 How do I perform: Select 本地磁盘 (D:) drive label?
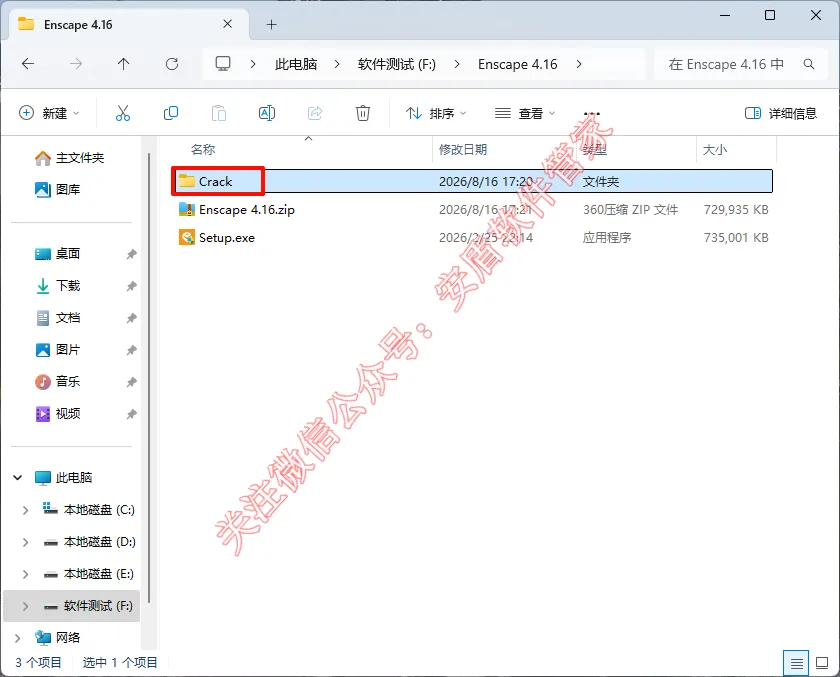(x=100, y=542)
